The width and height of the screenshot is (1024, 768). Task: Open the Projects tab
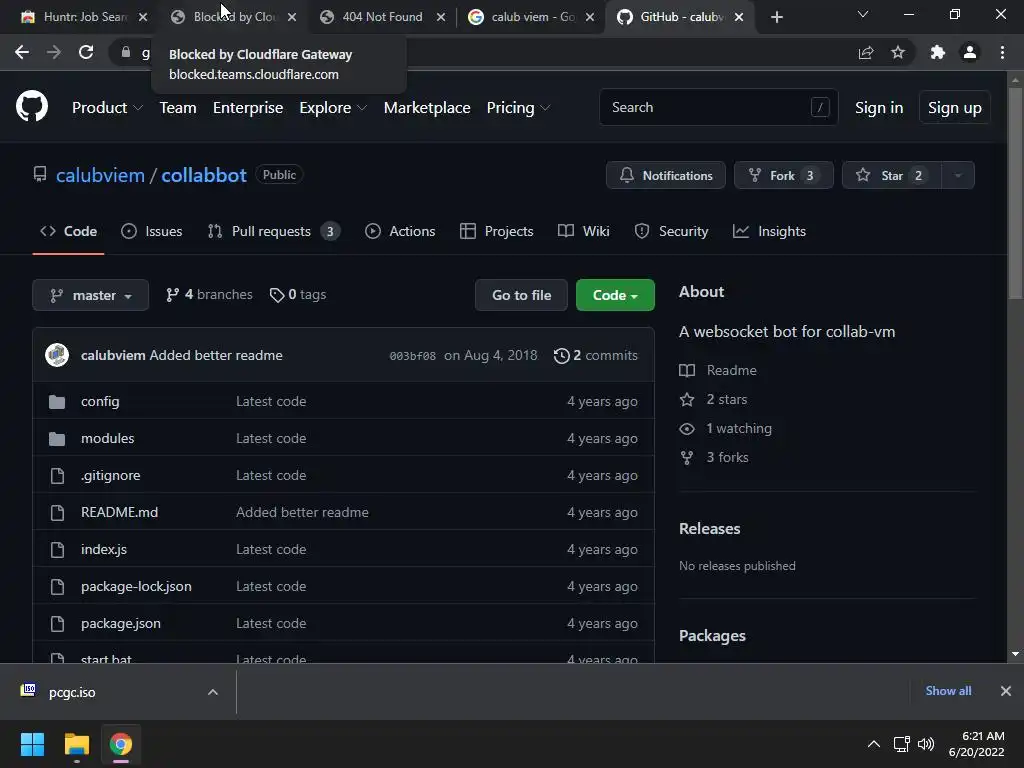(x=496, y=231)
